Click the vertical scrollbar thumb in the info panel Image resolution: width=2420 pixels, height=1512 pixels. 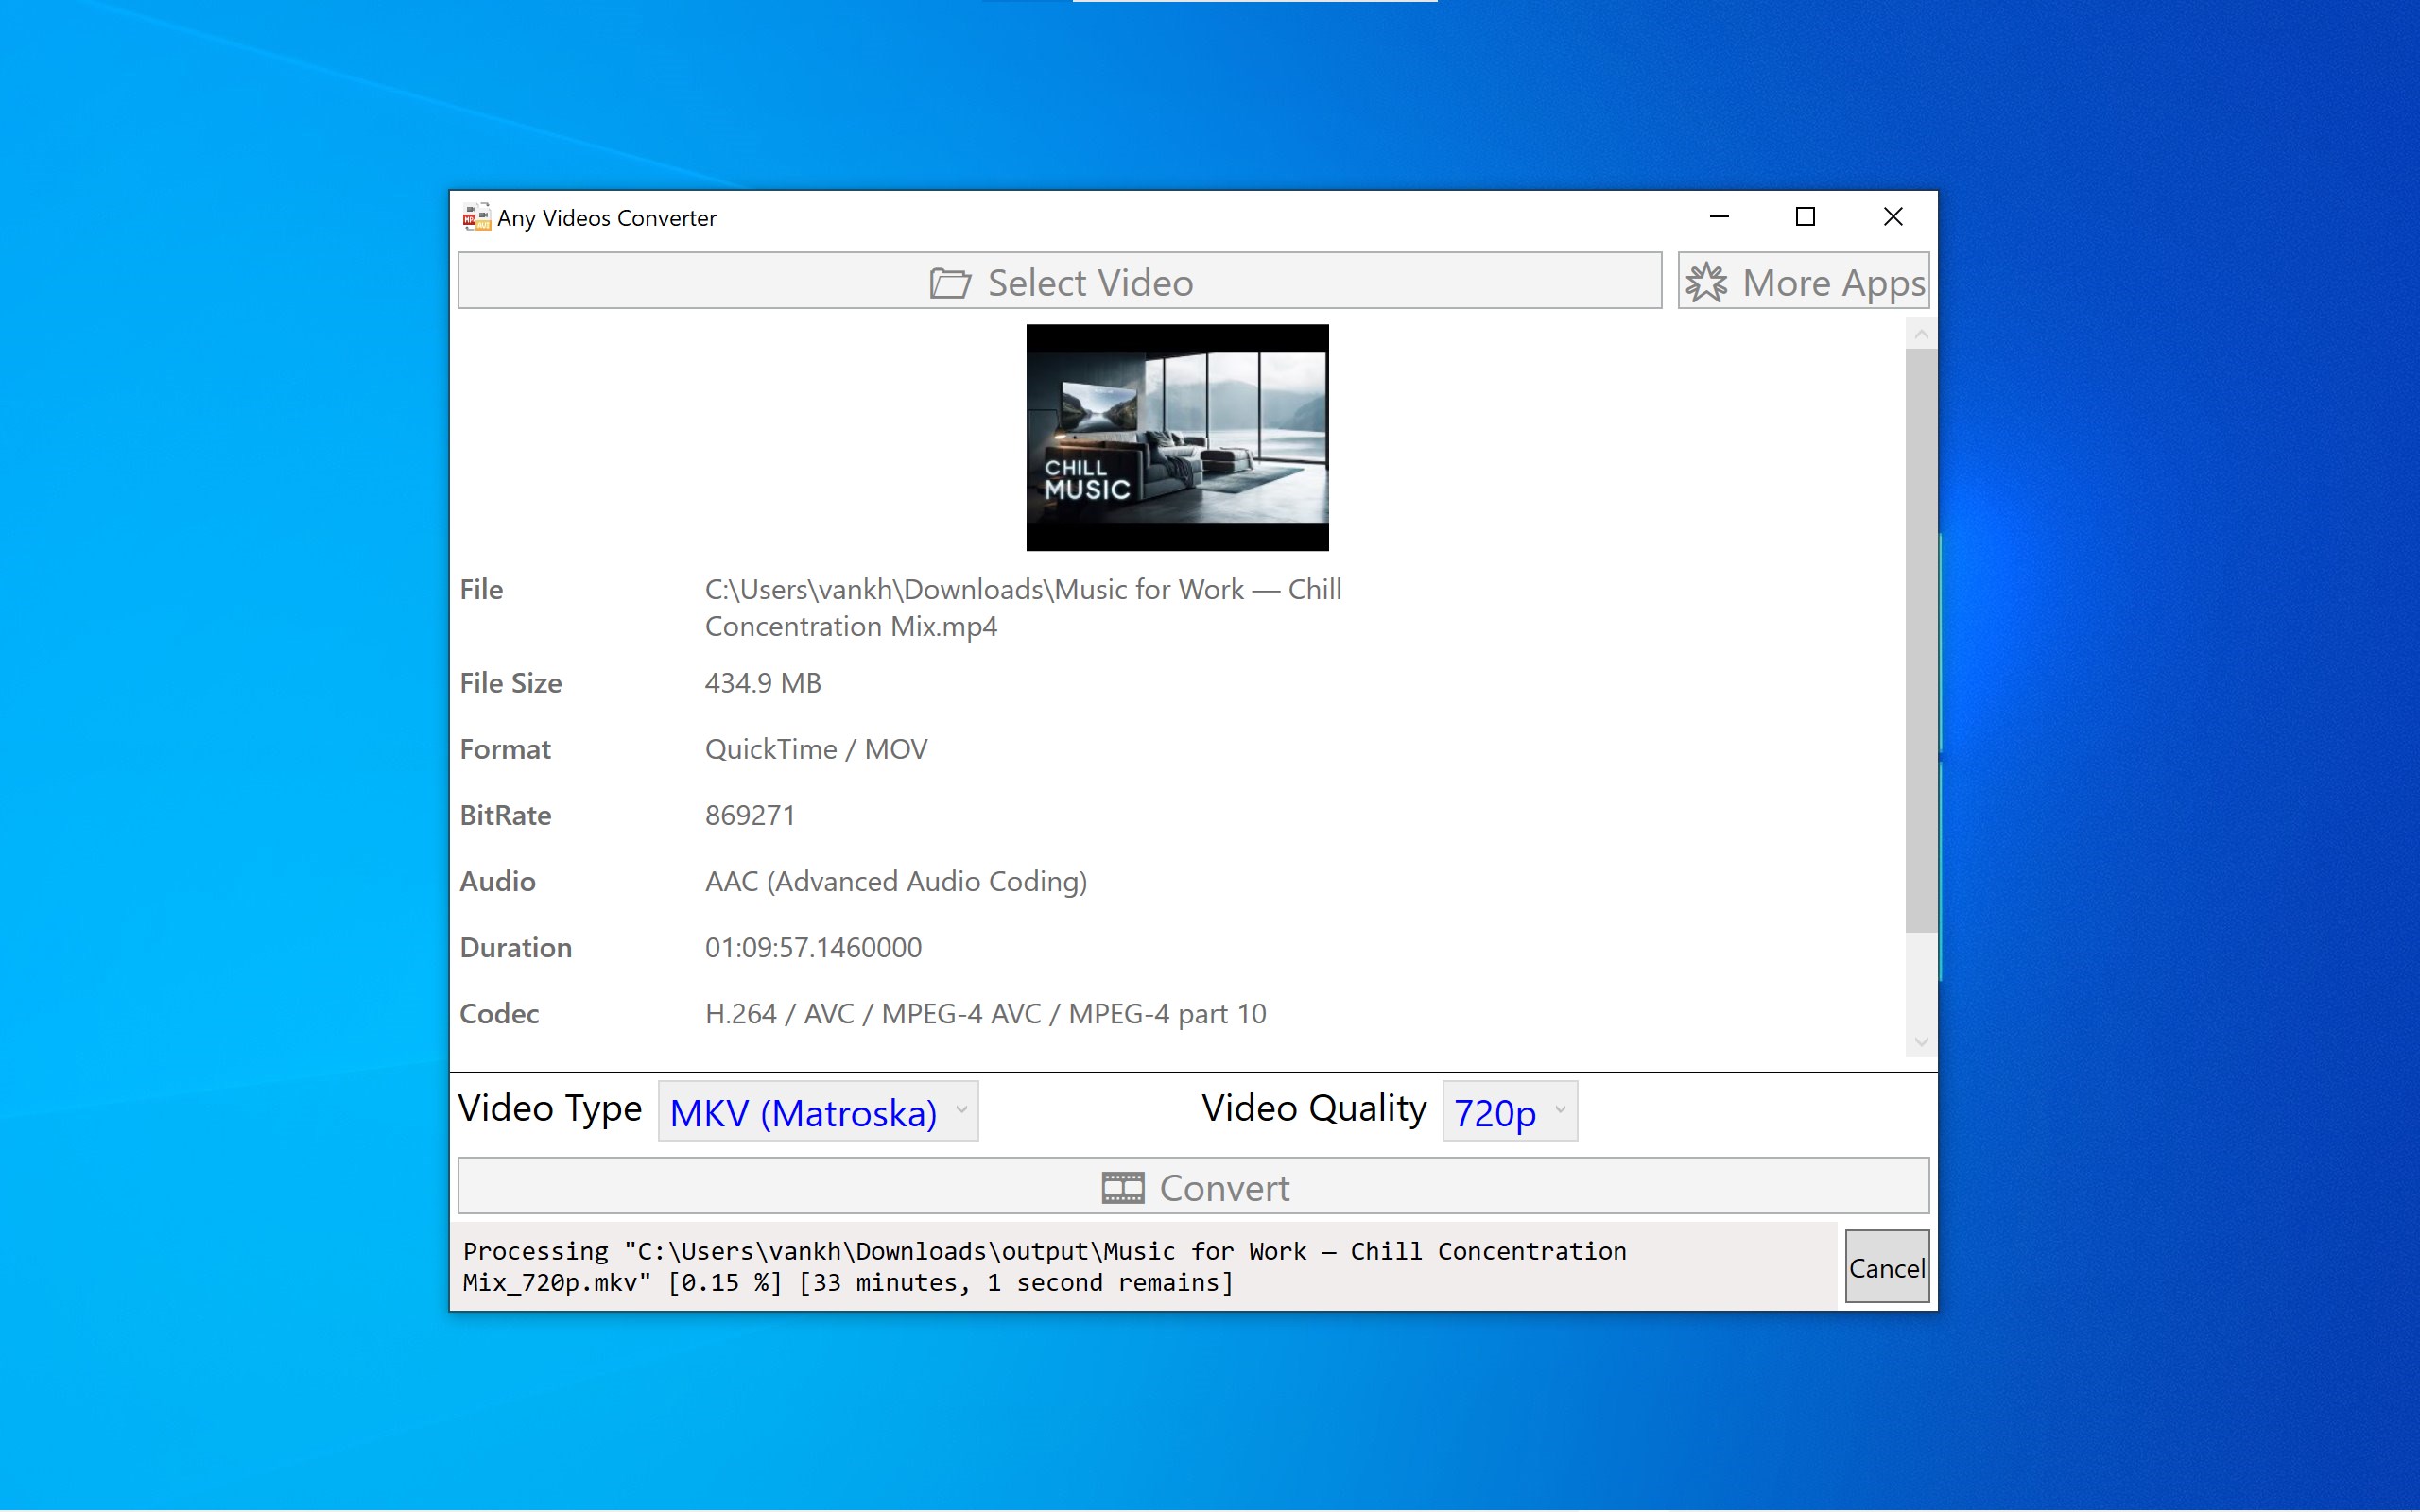click(x=1920, y=640)
